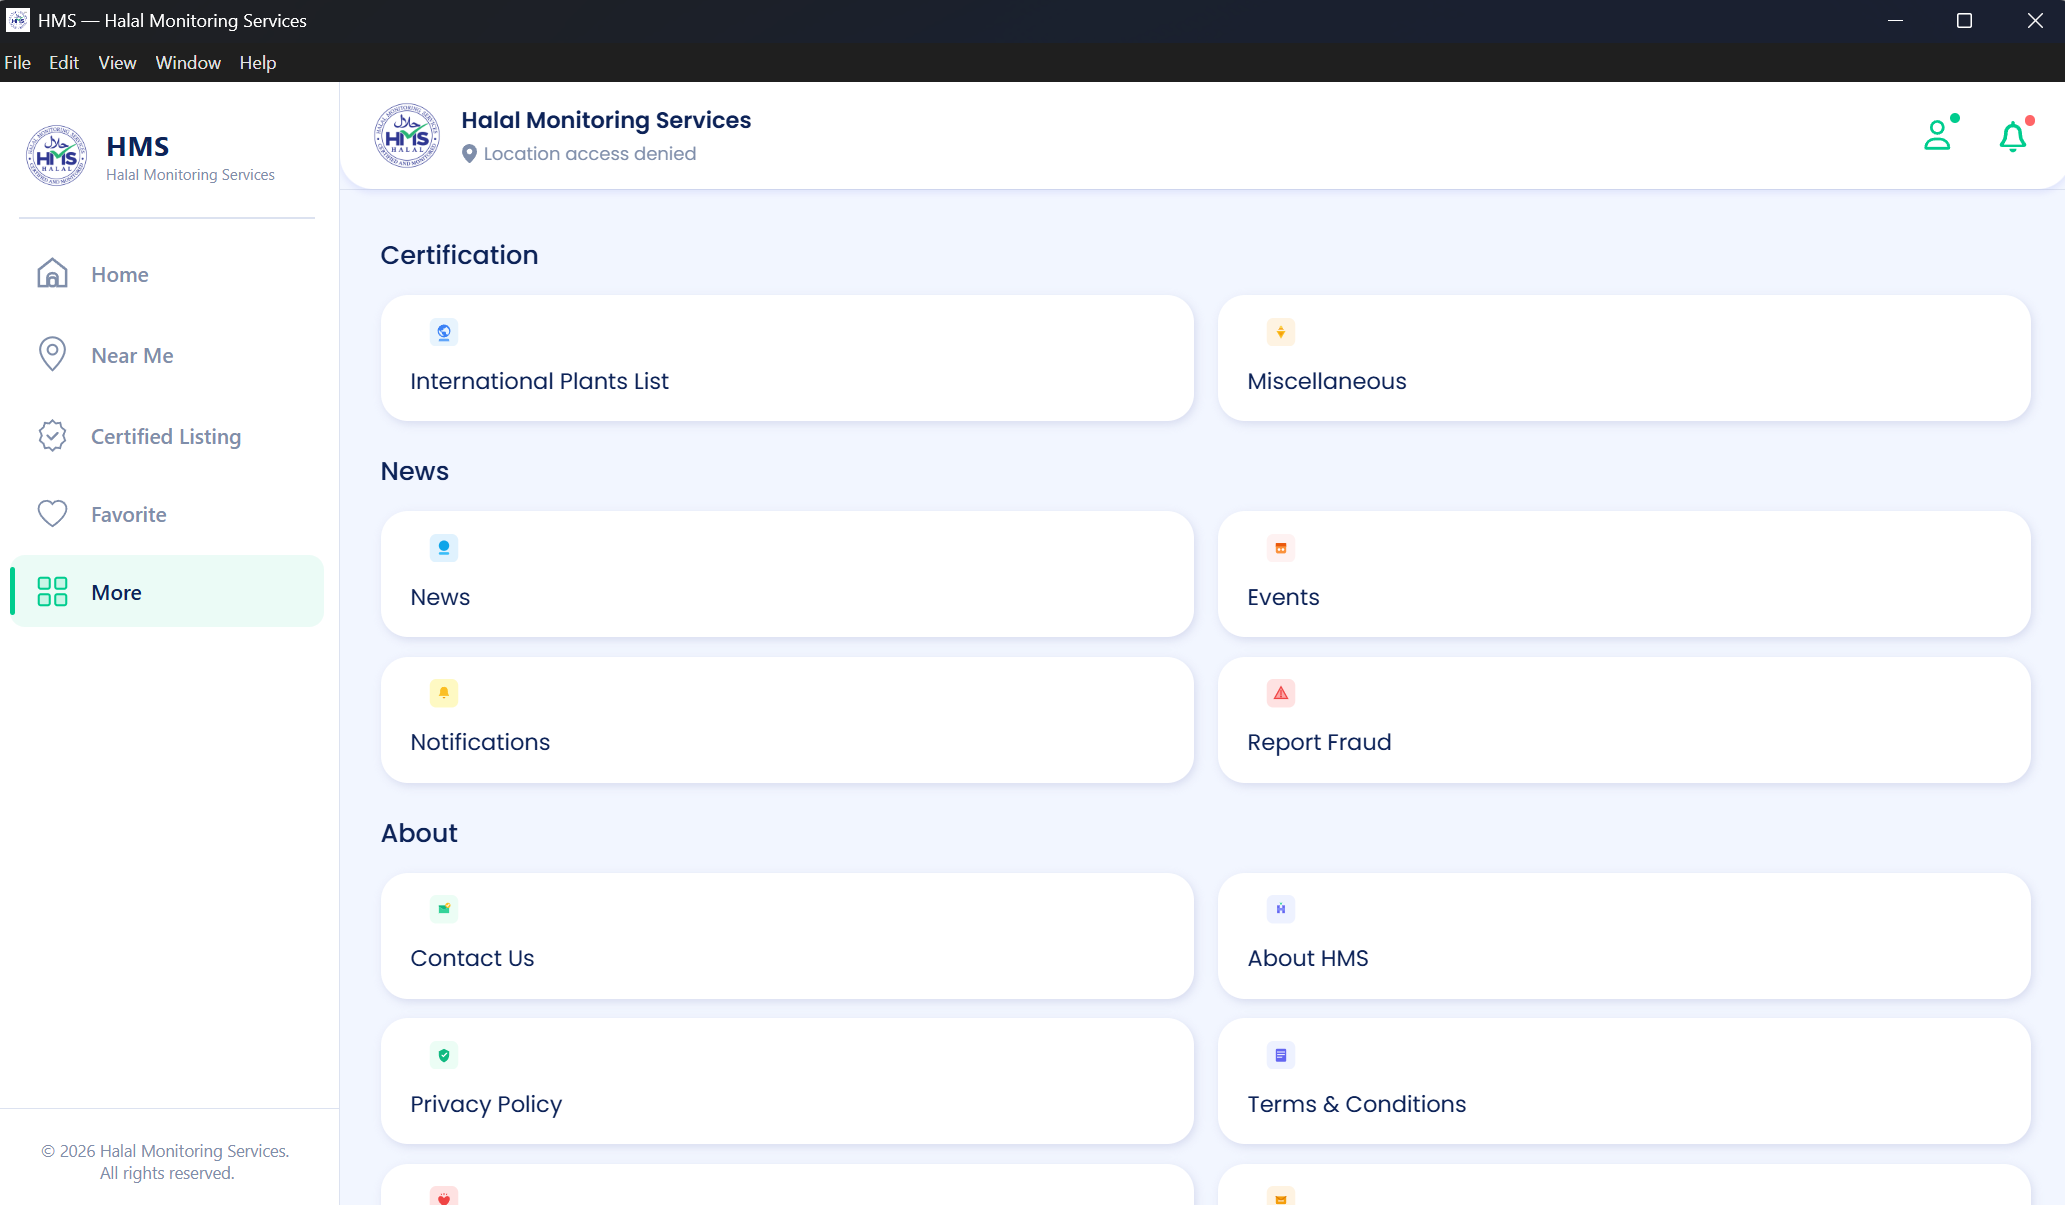The width and height of the screenshot is (2065, 1205).
Task: Minimize the HMS window
Action: point(1895,20)
